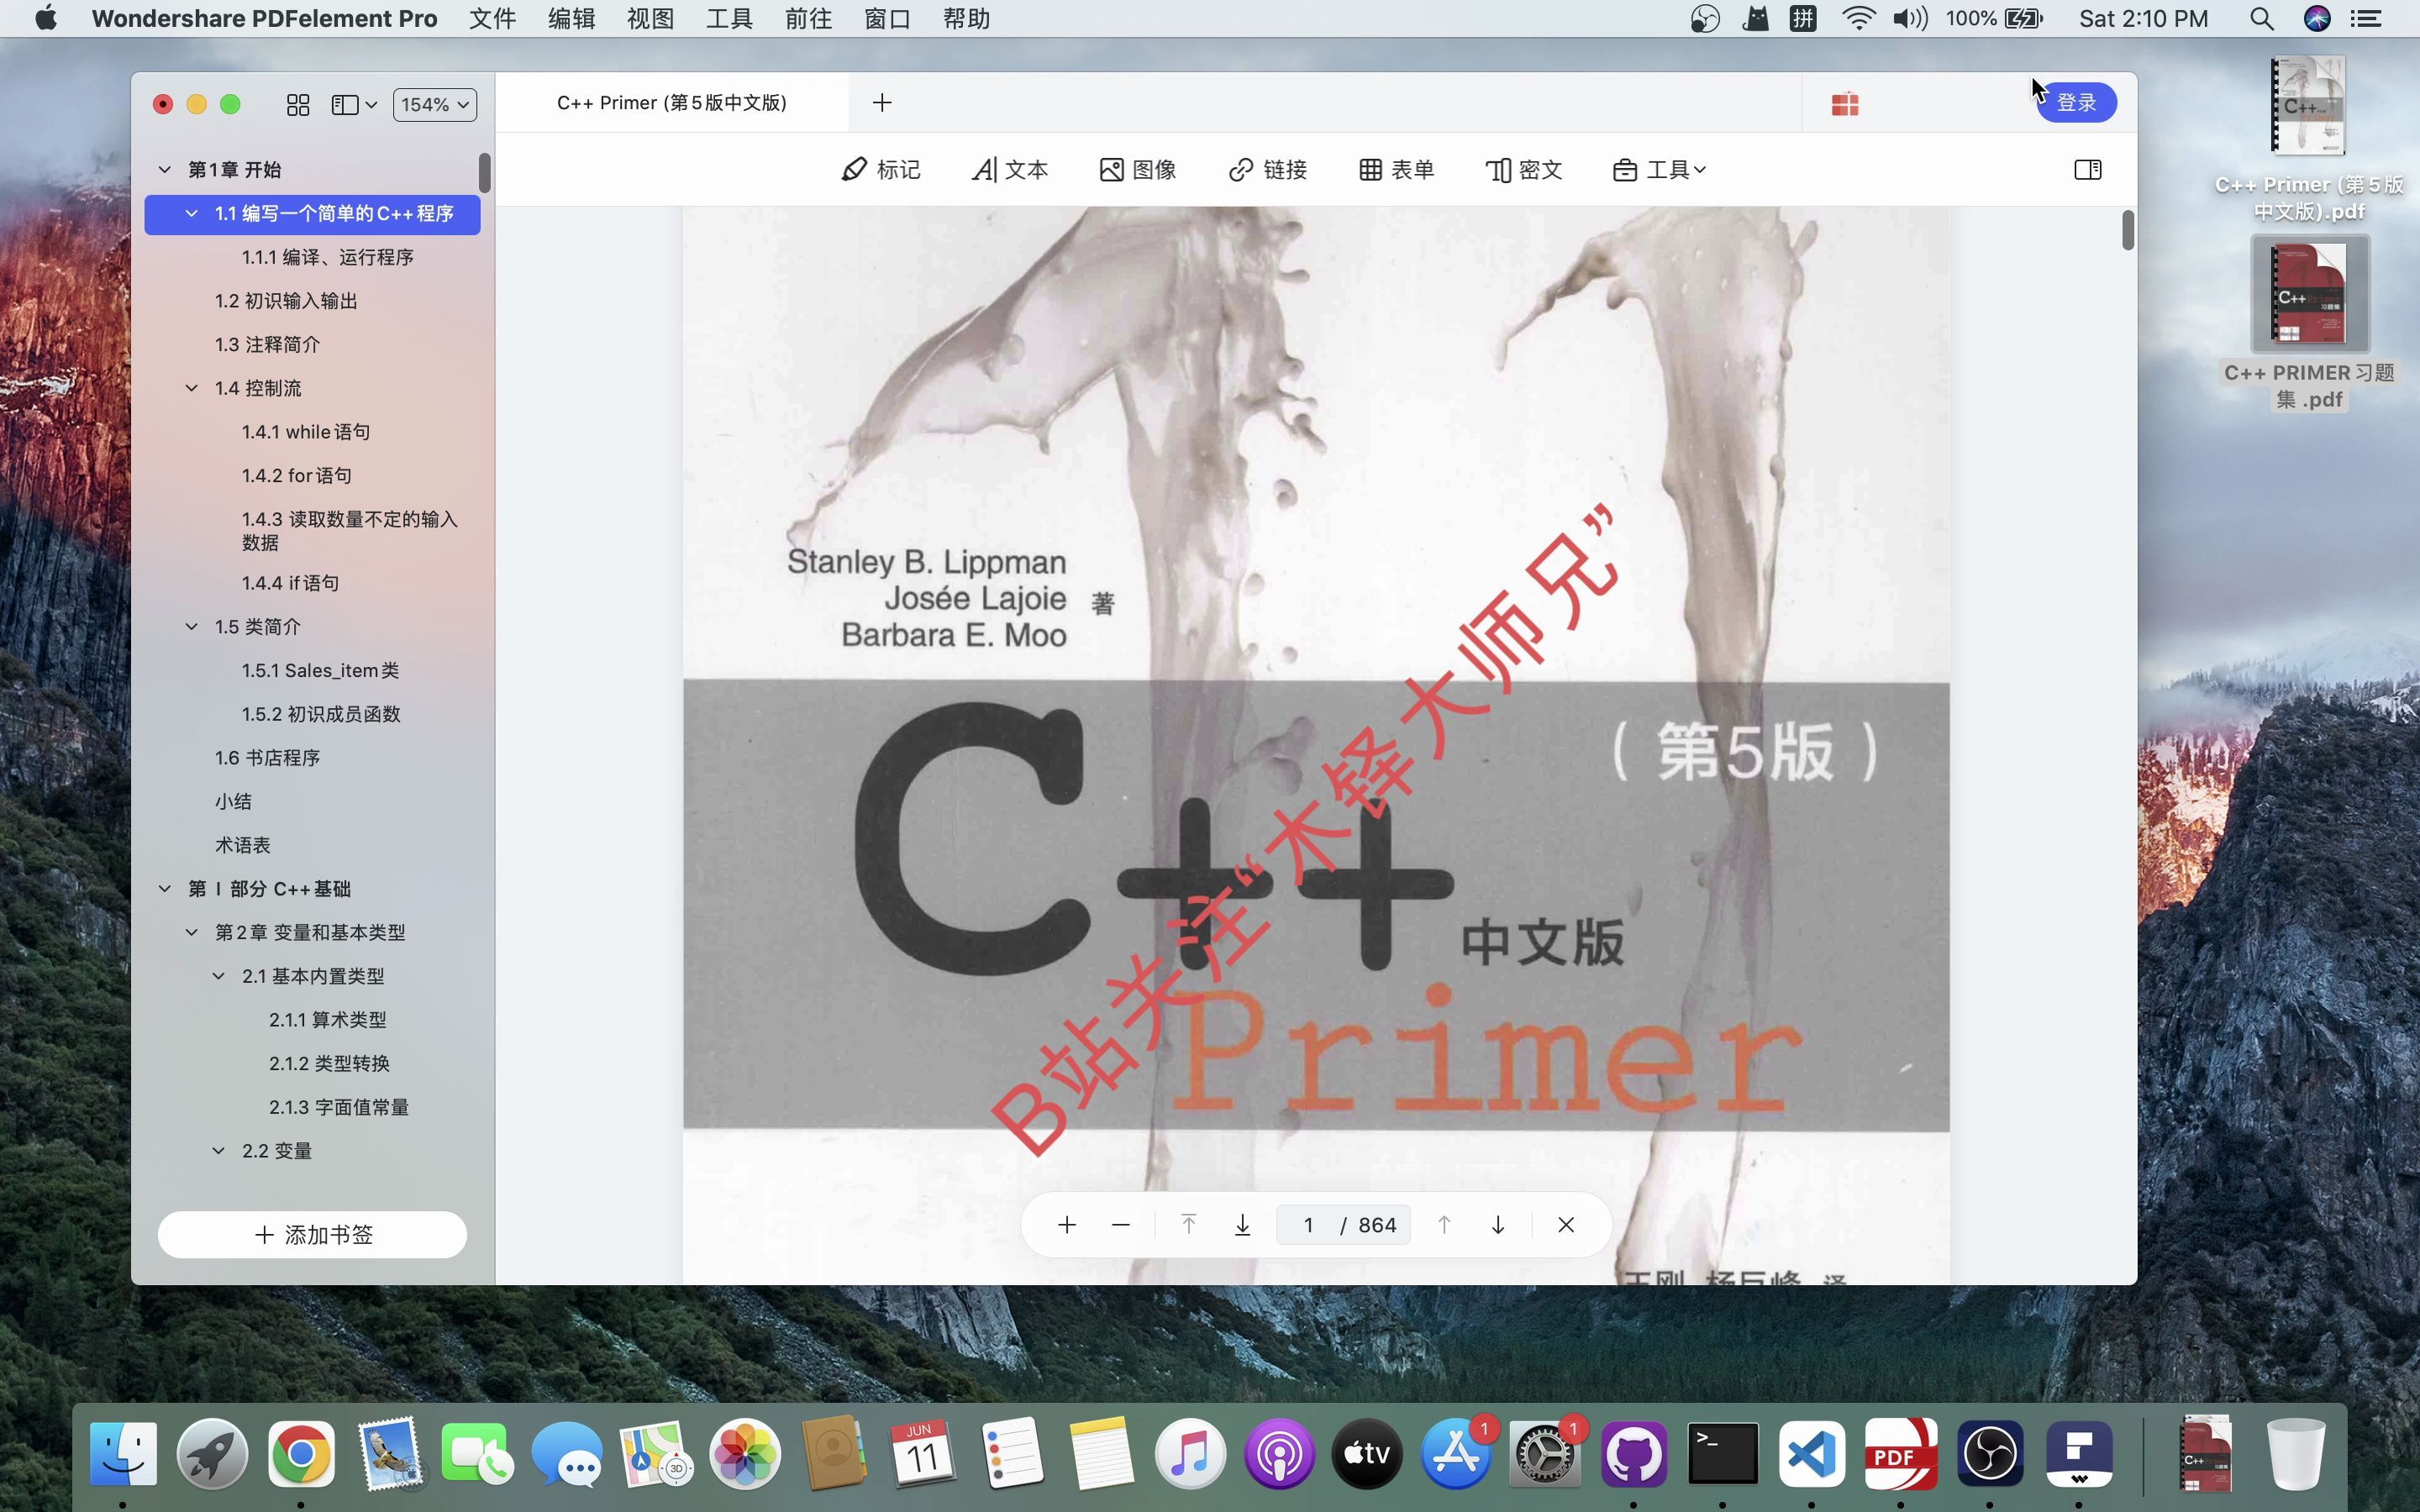
Task: Collapse the 第1章 开始 bookmark
Action: [x=165, y=169]
